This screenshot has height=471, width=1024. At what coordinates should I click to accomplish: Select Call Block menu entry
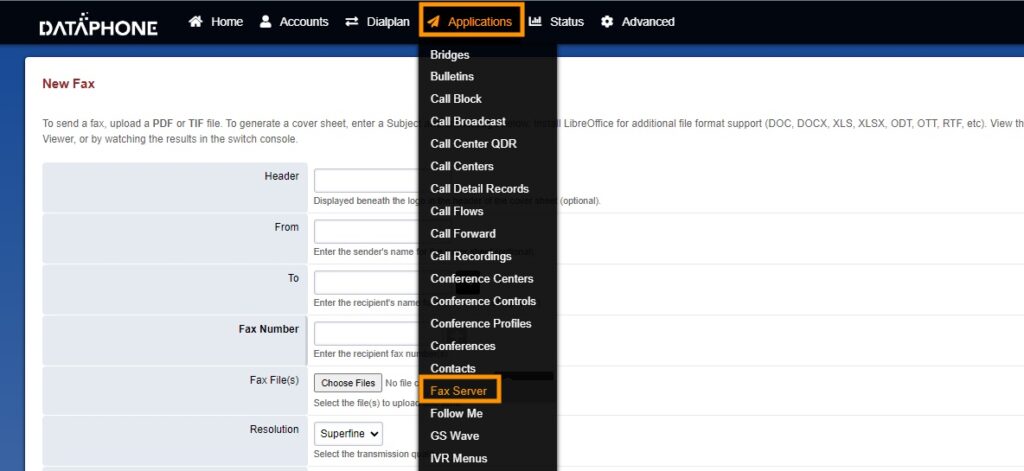tap(456, 99)
